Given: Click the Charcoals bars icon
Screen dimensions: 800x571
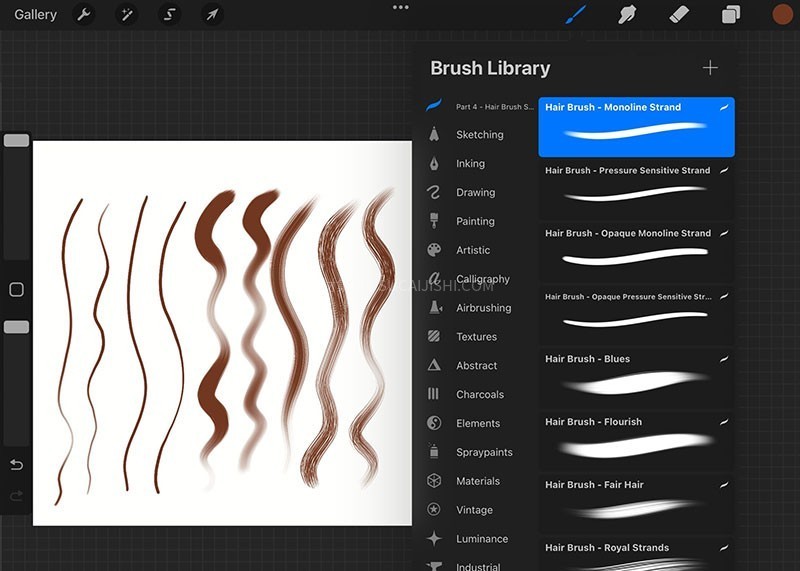Looking at the screenshot, I should point(433,394).
